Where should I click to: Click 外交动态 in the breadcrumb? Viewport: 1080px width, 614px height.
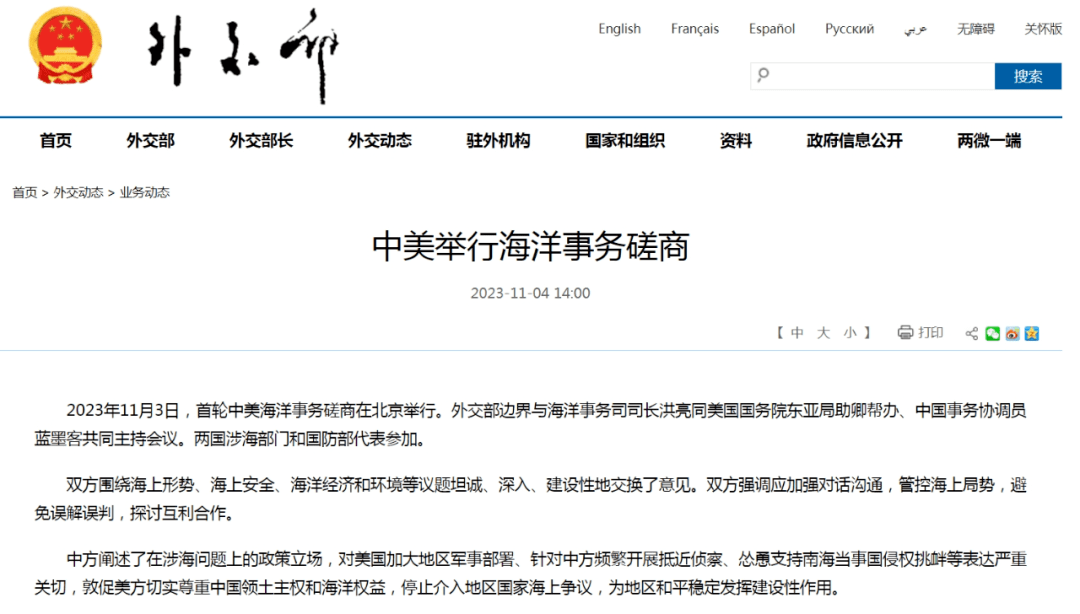point(79,192)
